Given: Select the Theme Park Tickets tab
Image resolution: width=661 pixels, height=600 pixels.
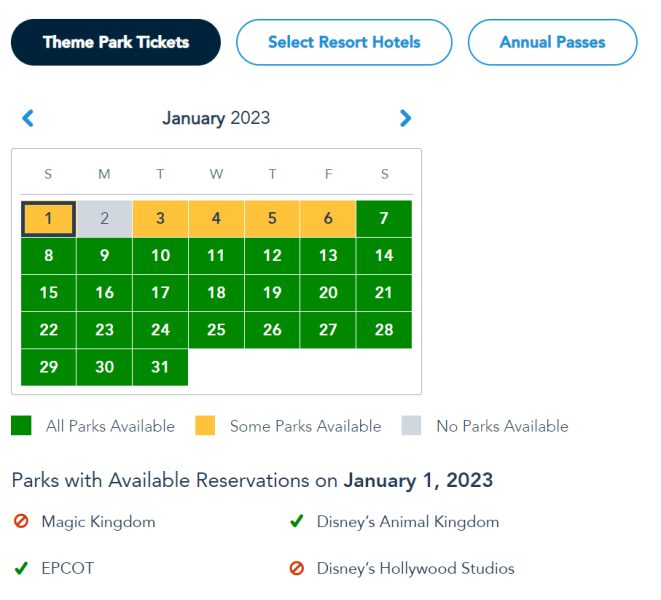Looking at the screenshot, I should pyautogui.click(x=116, y=42).
